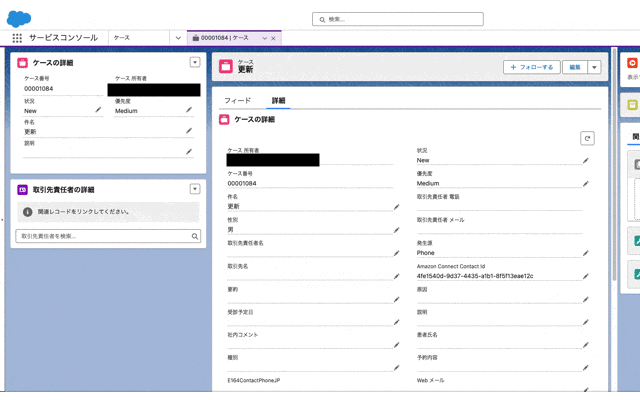Edit the 原因 field pencil

[x=586, y=300]
